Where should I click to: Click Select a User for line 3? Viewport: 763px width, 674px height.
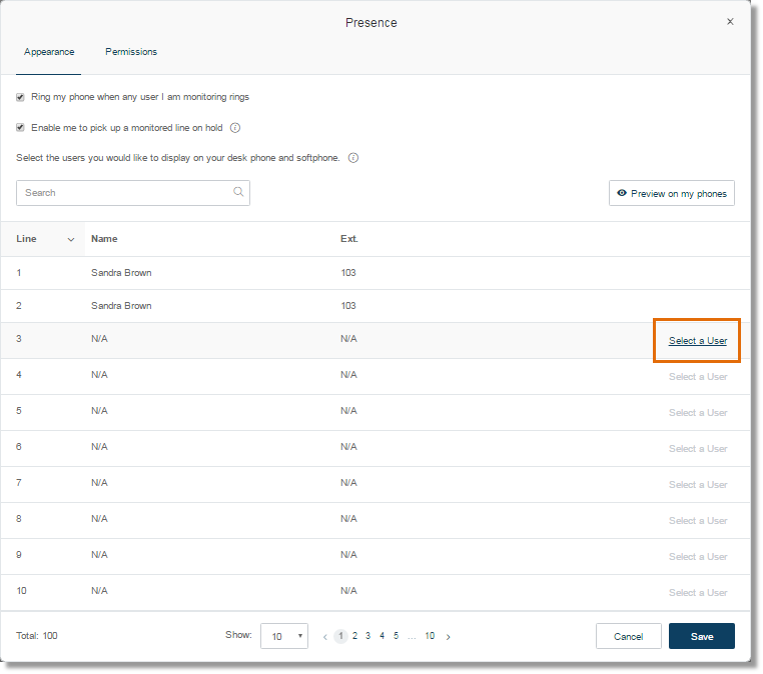tap(698, 341)
